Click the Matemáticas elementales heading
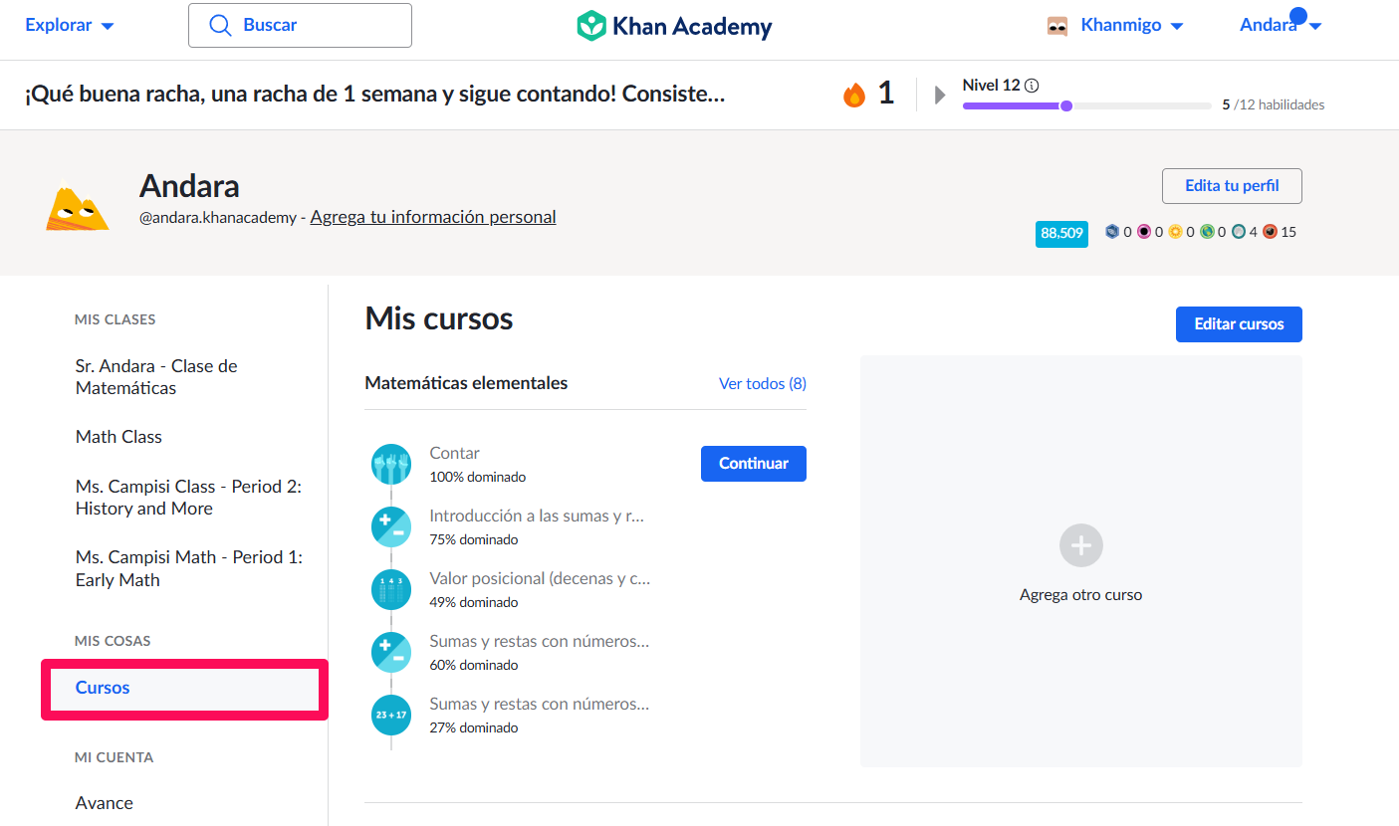The image size is (1399, 826). click(x=466, y=383)
